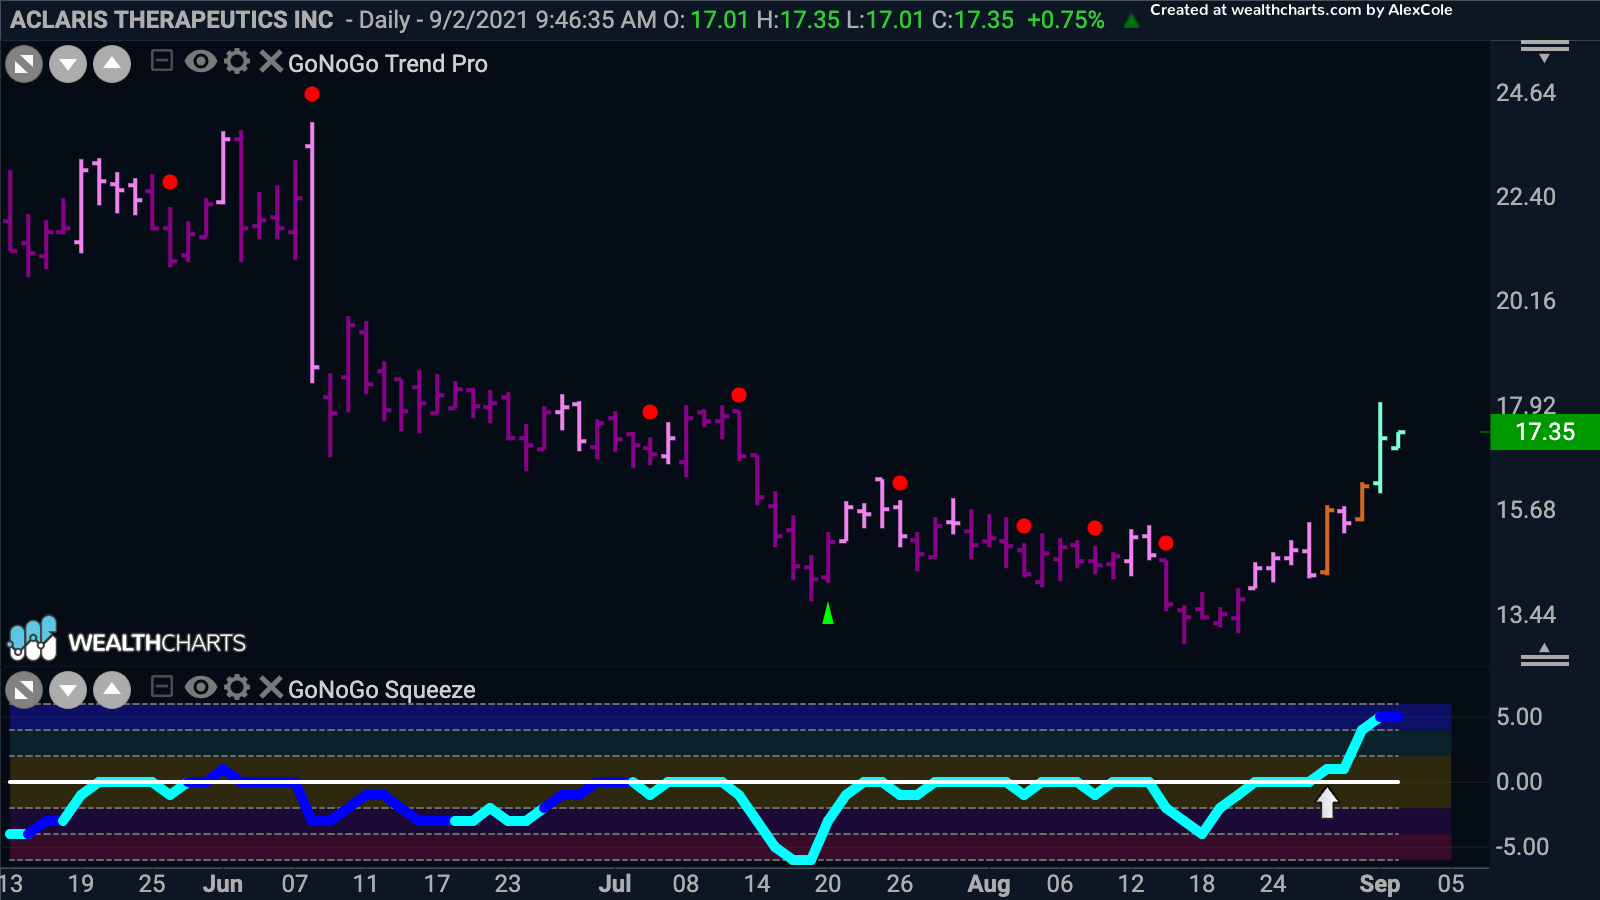1600x900 pixels.
Task: Open GoNoGo Squeeze settings gear
Action: (237, 687)
